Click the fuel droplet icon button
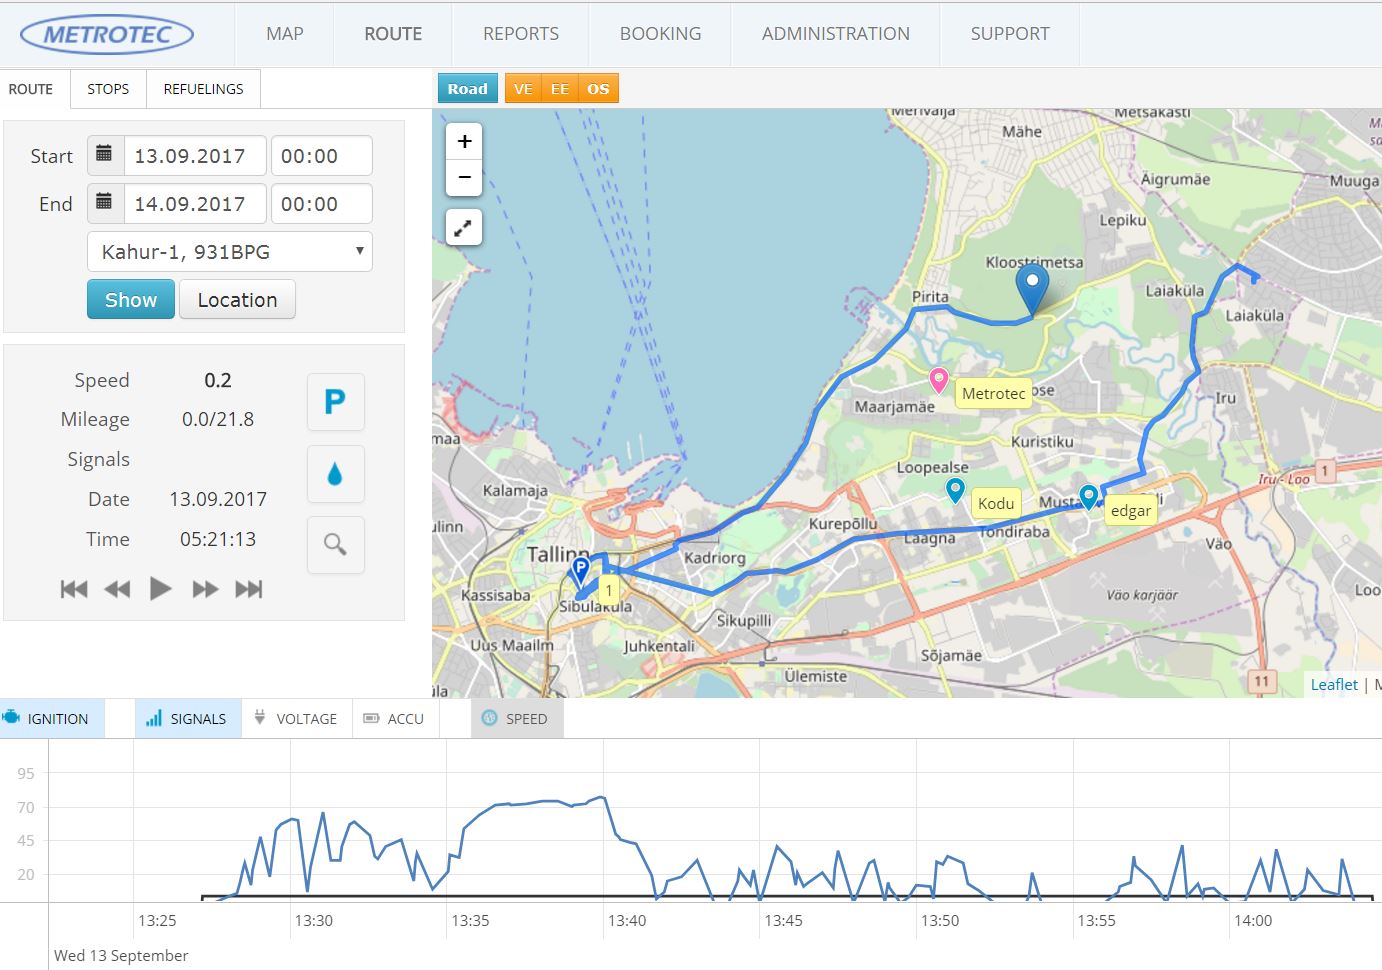 (x=335, y=474)
